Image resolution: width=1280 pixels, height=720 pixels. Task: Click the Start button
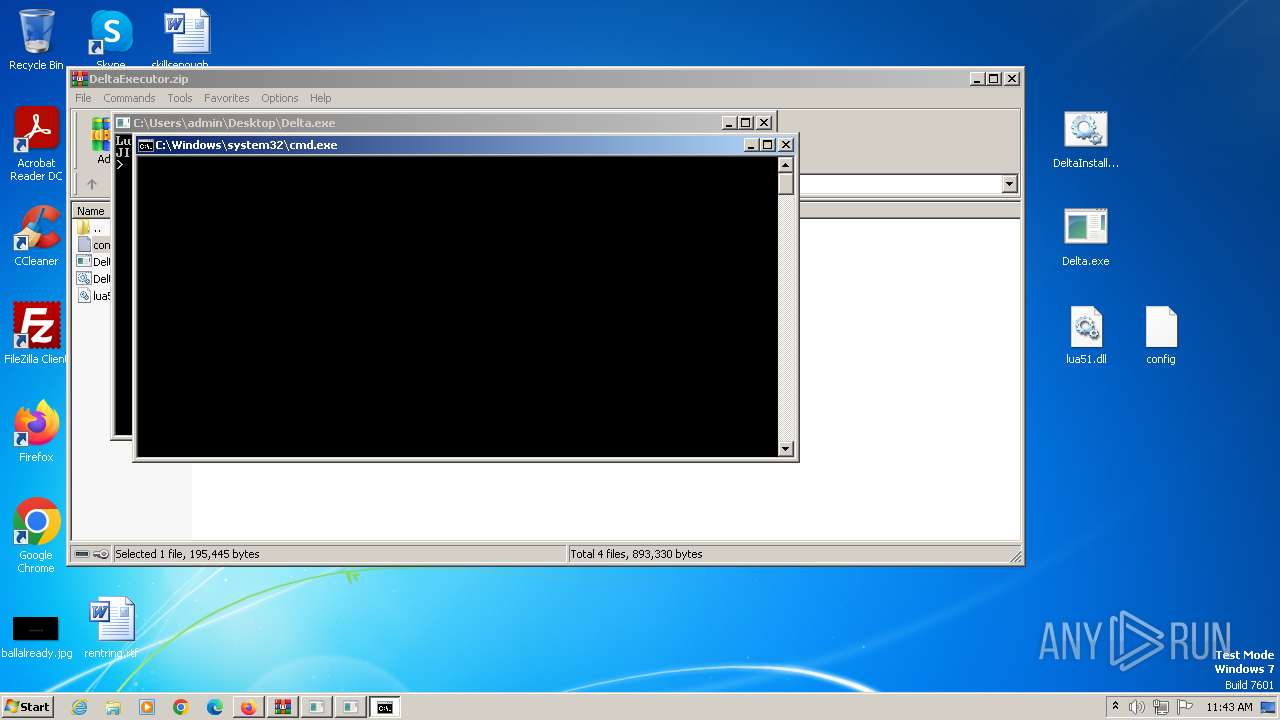(x=28, y=707)
